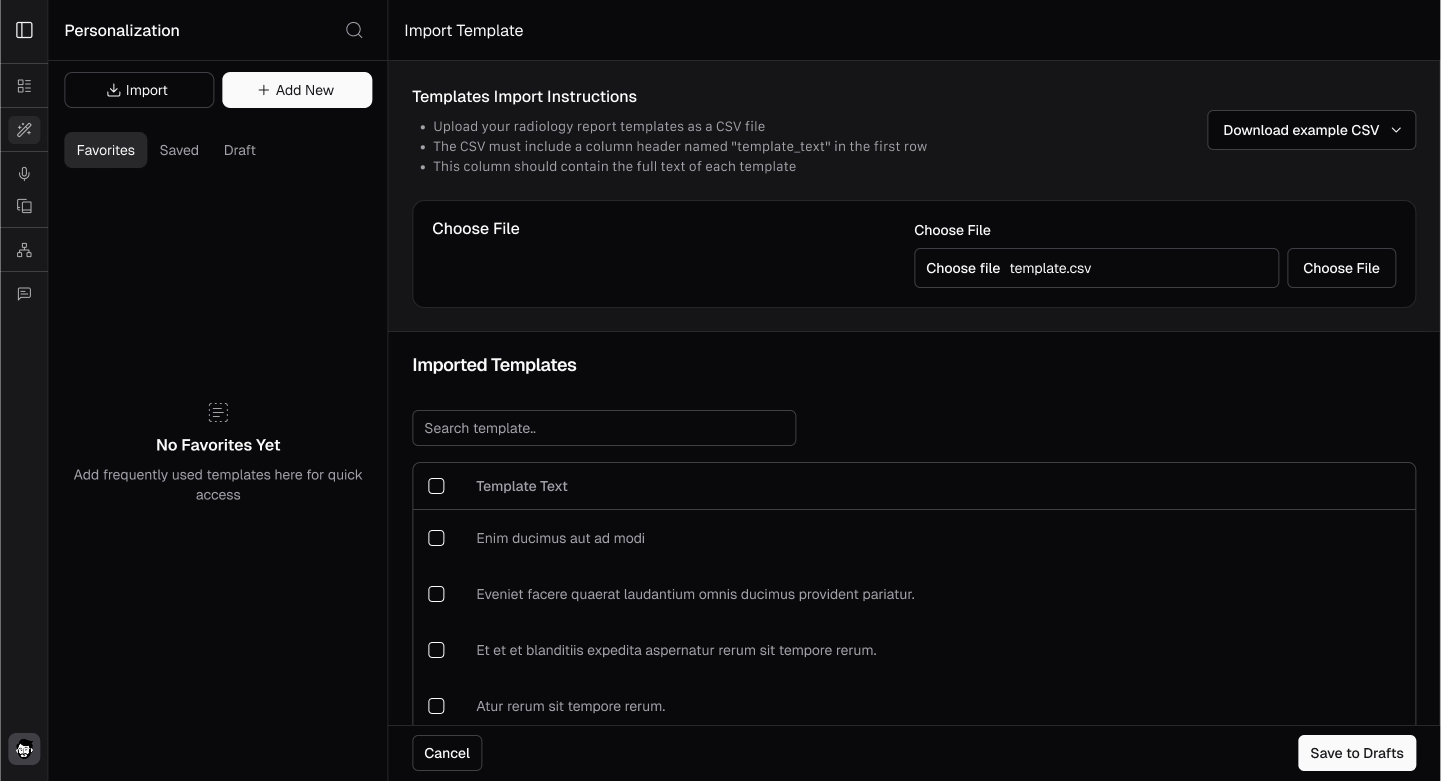Viewport: 1441px width, 781px height.
Task: Click the template.csv file input
Action: tap(1096, 268)
